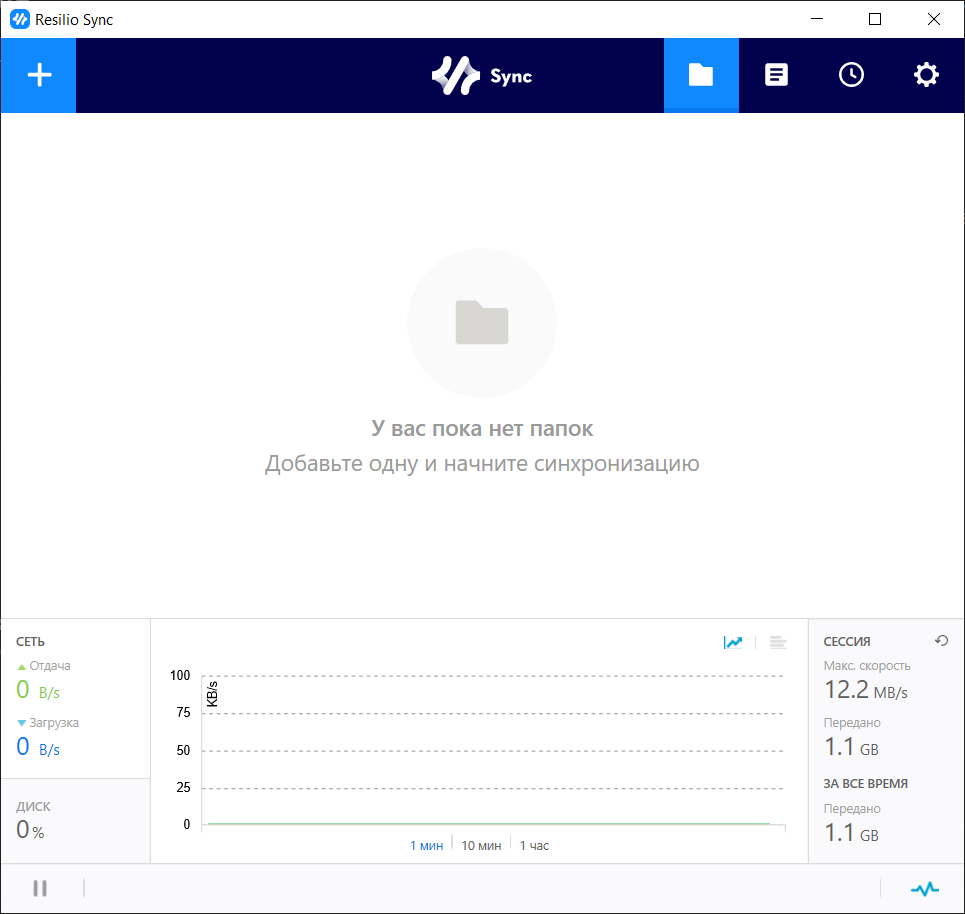
Task: Select the 1 мин graph interval
Action: [426, 845]
